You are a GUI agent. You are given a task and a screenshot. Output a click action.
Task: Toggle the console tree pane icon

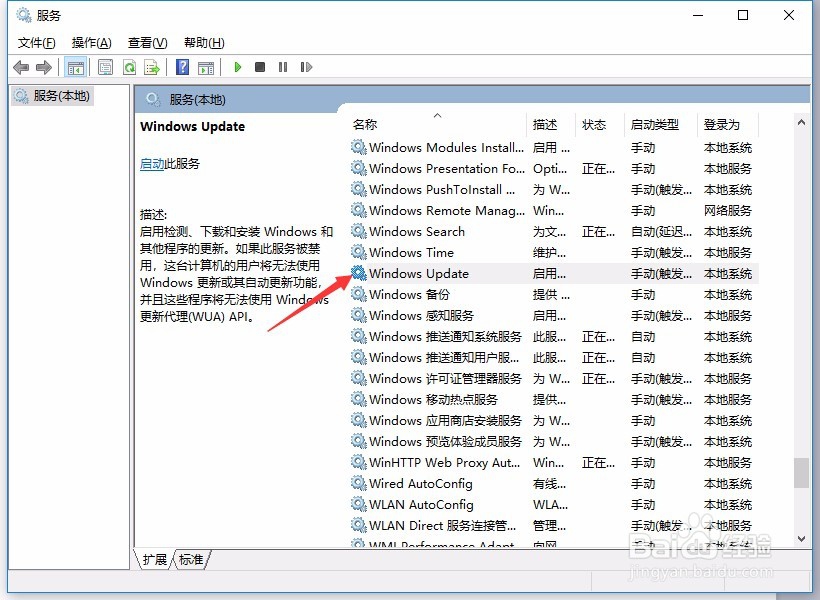click(x=75, y=67)
